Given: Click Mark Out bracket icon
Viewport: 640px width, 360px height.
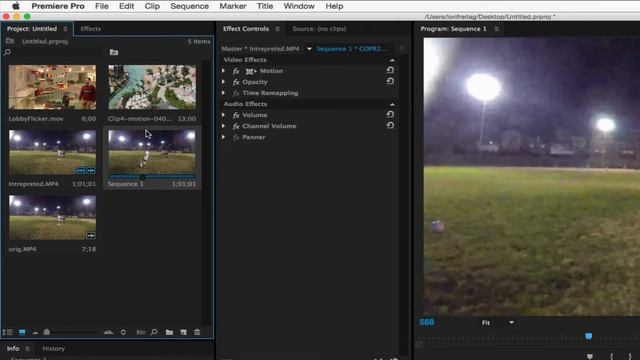Looking at the screenshot, I should coord(630,356).
